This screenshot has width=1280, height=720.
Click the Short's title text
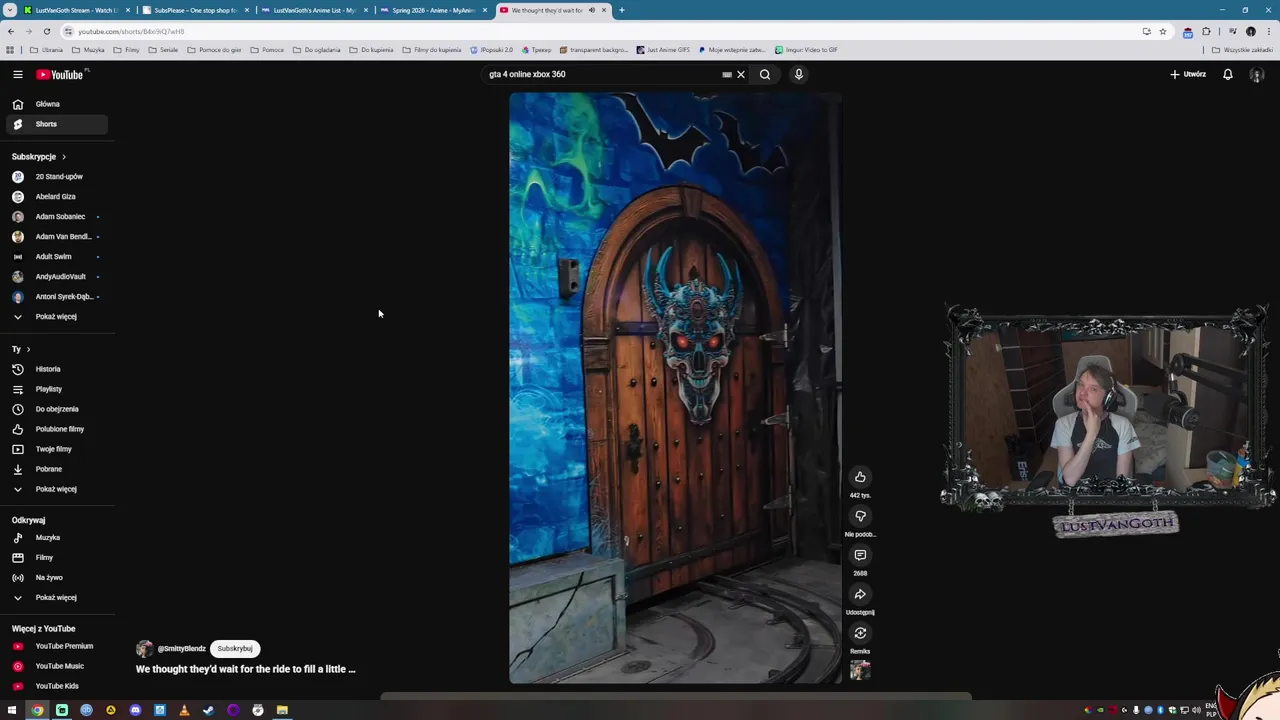coord(246,669)
